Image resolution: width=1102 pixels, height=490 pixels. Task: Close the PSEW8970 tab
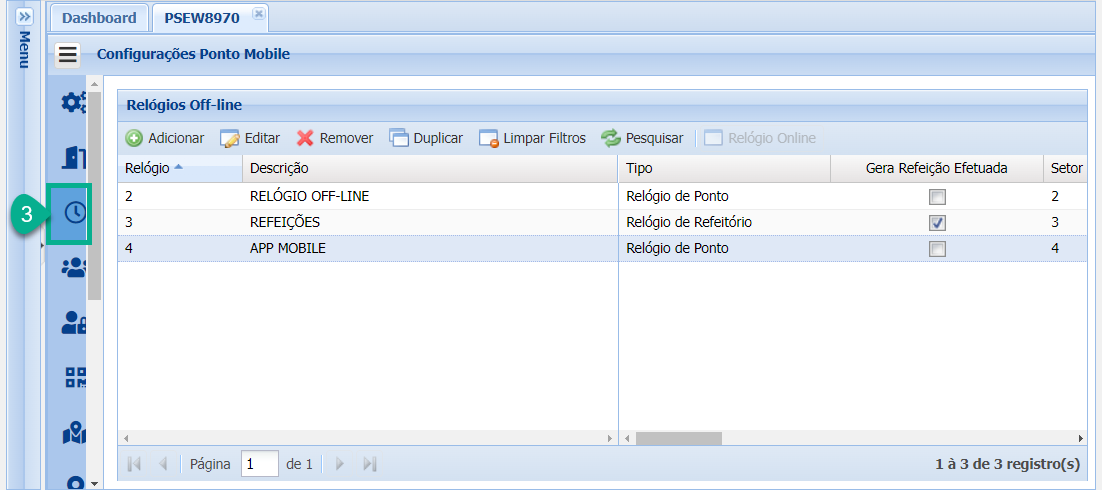258,13
